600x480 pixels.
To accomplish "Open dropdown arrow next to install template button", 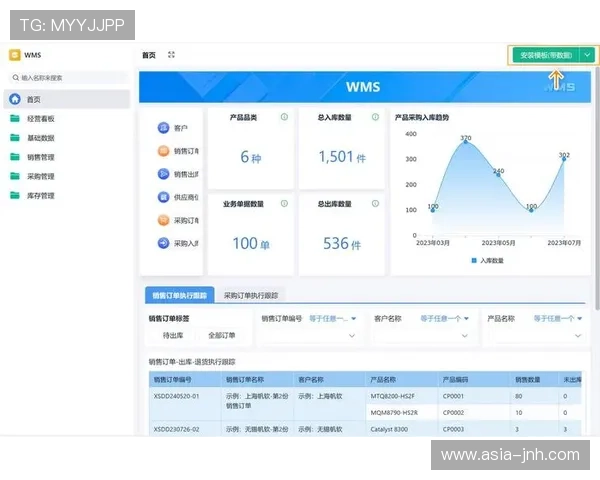I will pos(588,55).
